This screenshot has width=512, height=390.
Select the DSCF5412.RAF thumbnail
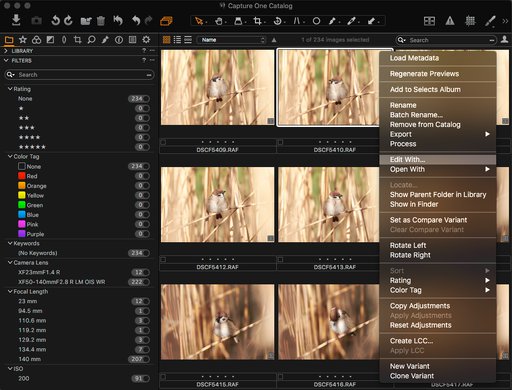point(217,204)
